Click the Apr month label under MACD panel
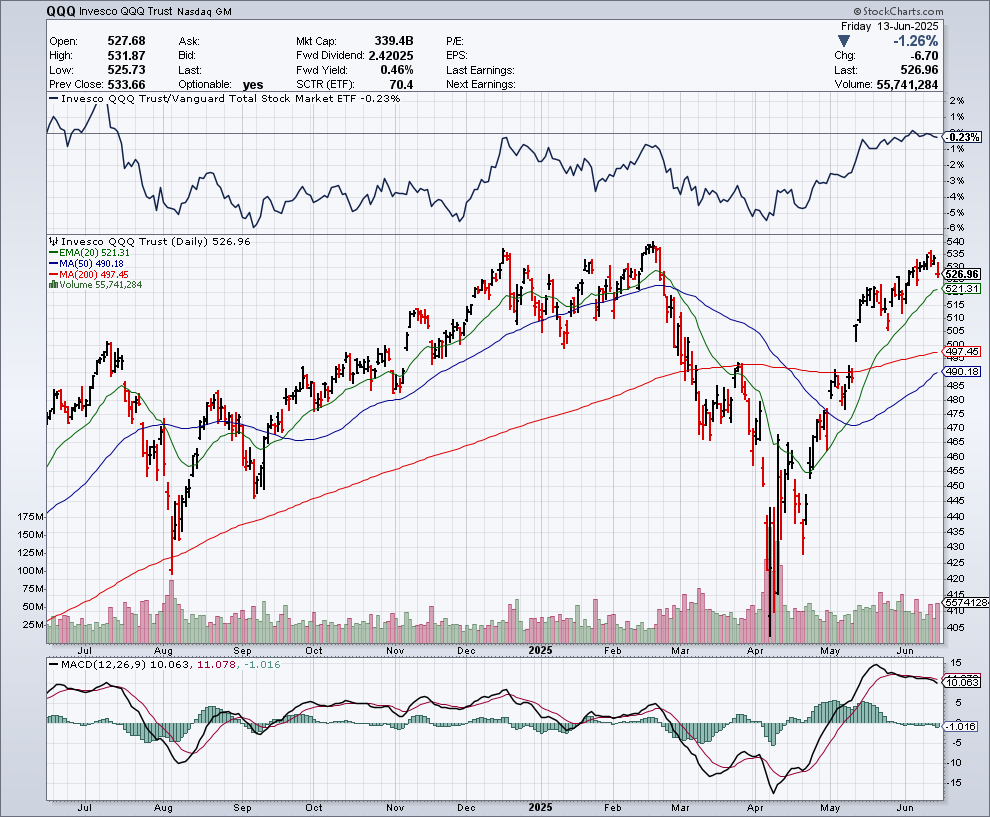 point(754,808)
